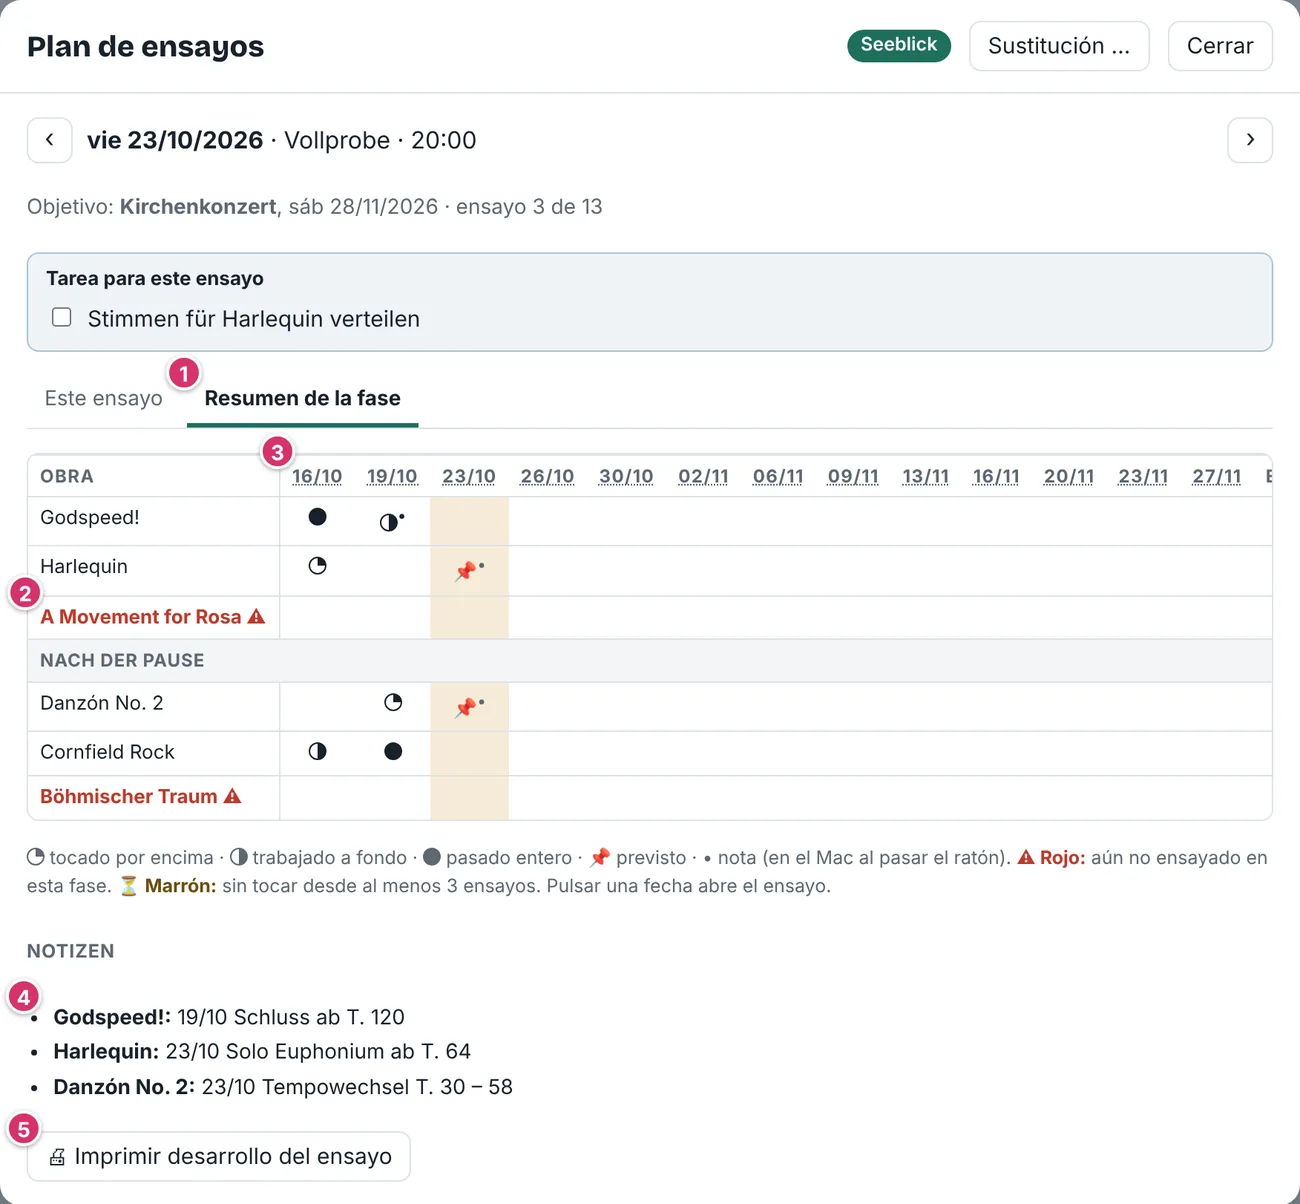Click the half-circle mark for Cornfield Rock on 16/10

(x=317, y=751)
